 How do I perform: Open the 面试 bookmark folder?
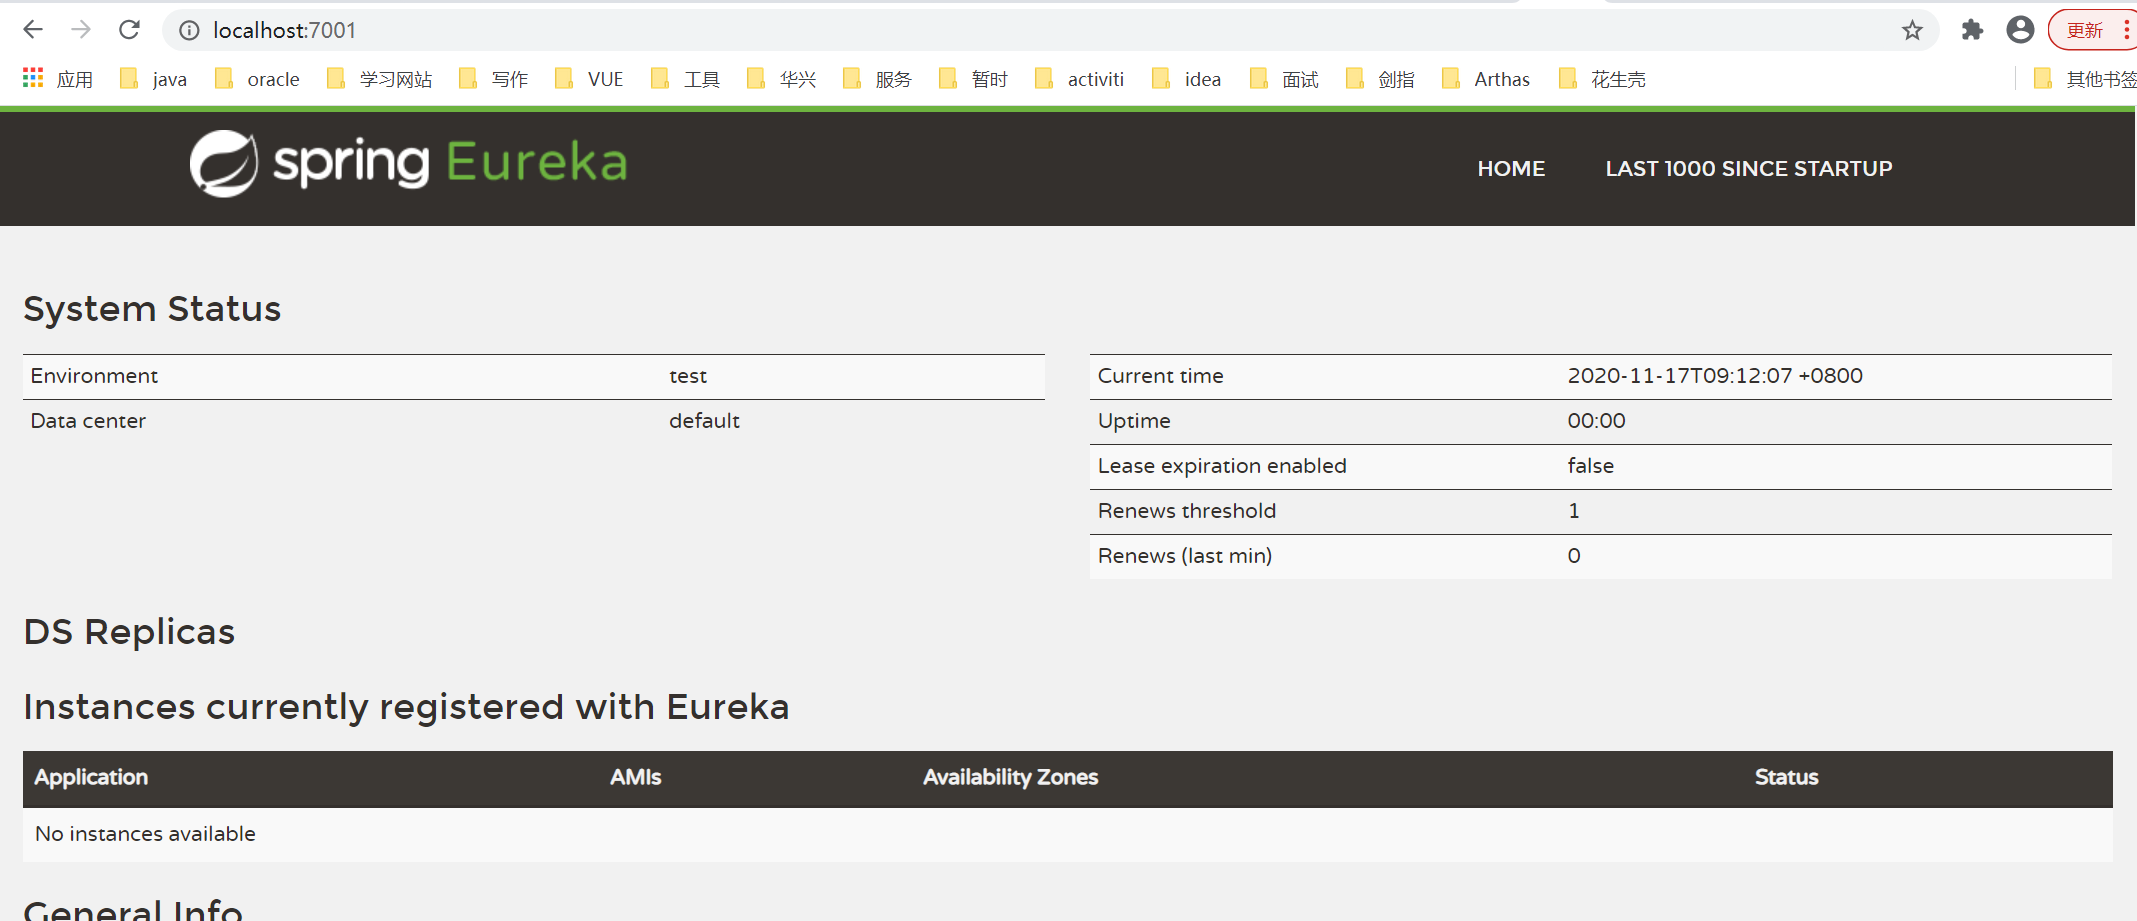click(1284, 79)
